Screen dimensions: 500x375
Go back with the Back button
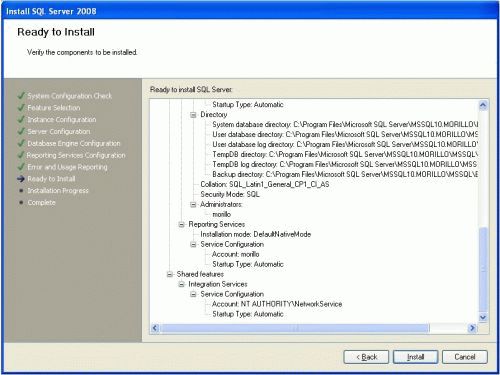pos(366,357)
